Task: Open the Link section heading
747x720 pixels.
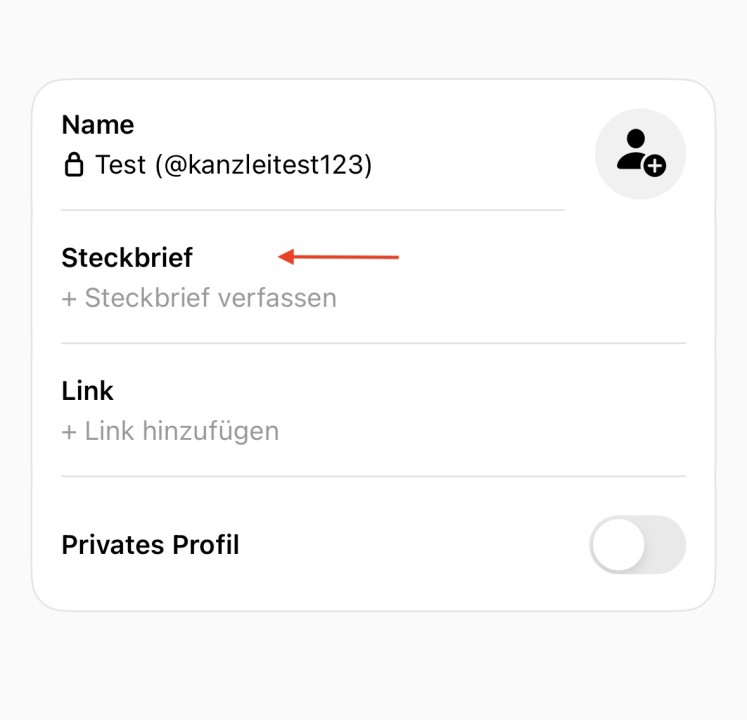Action: pos(88,391)
